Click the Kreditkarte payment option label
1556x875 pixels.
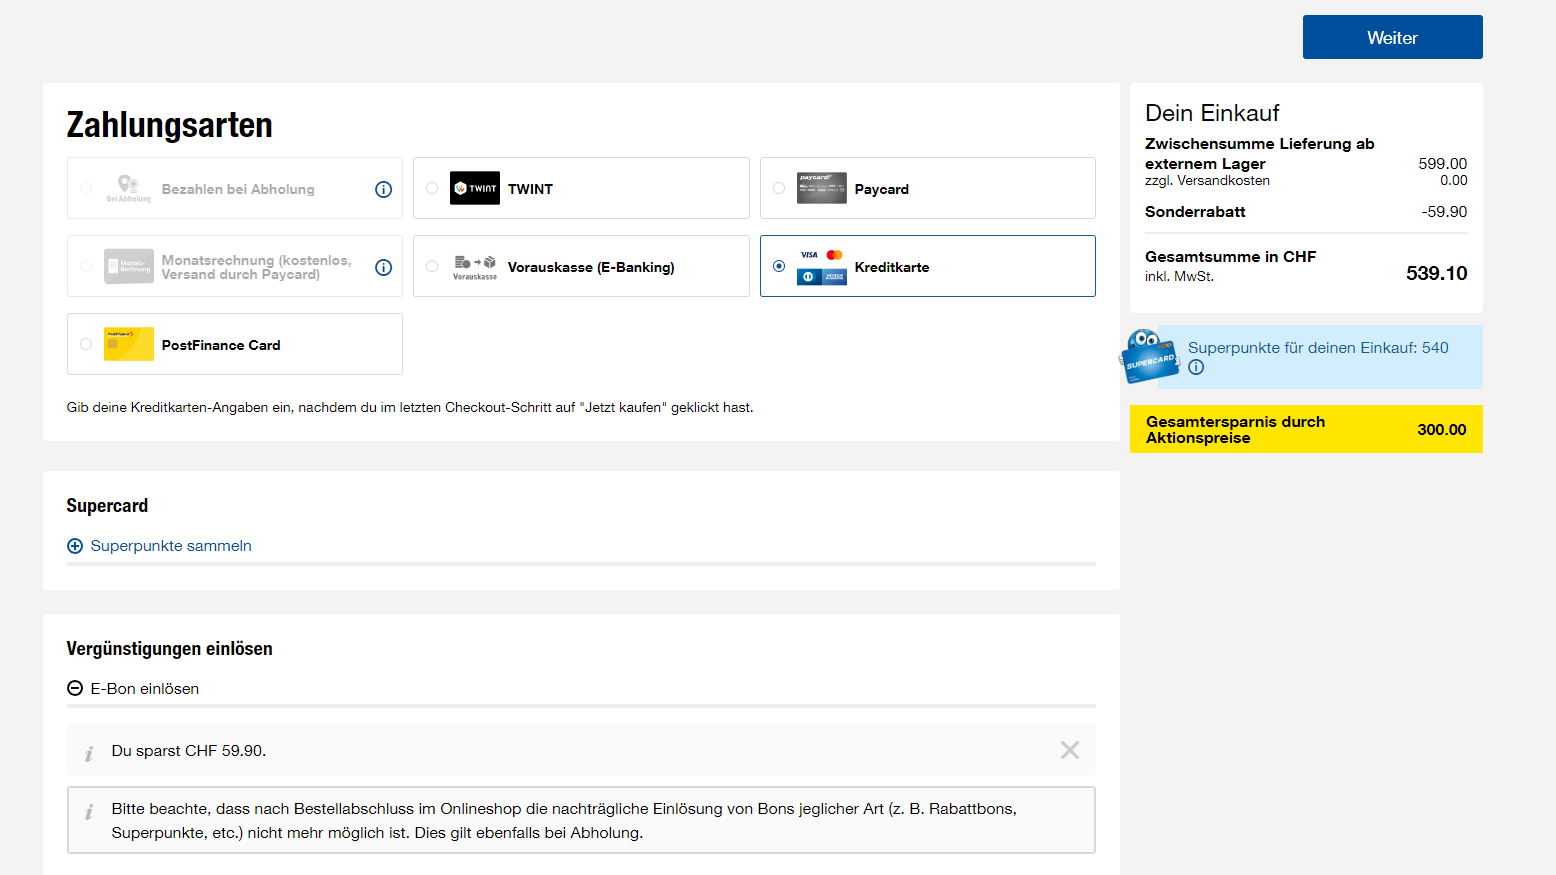pos(891,267)
